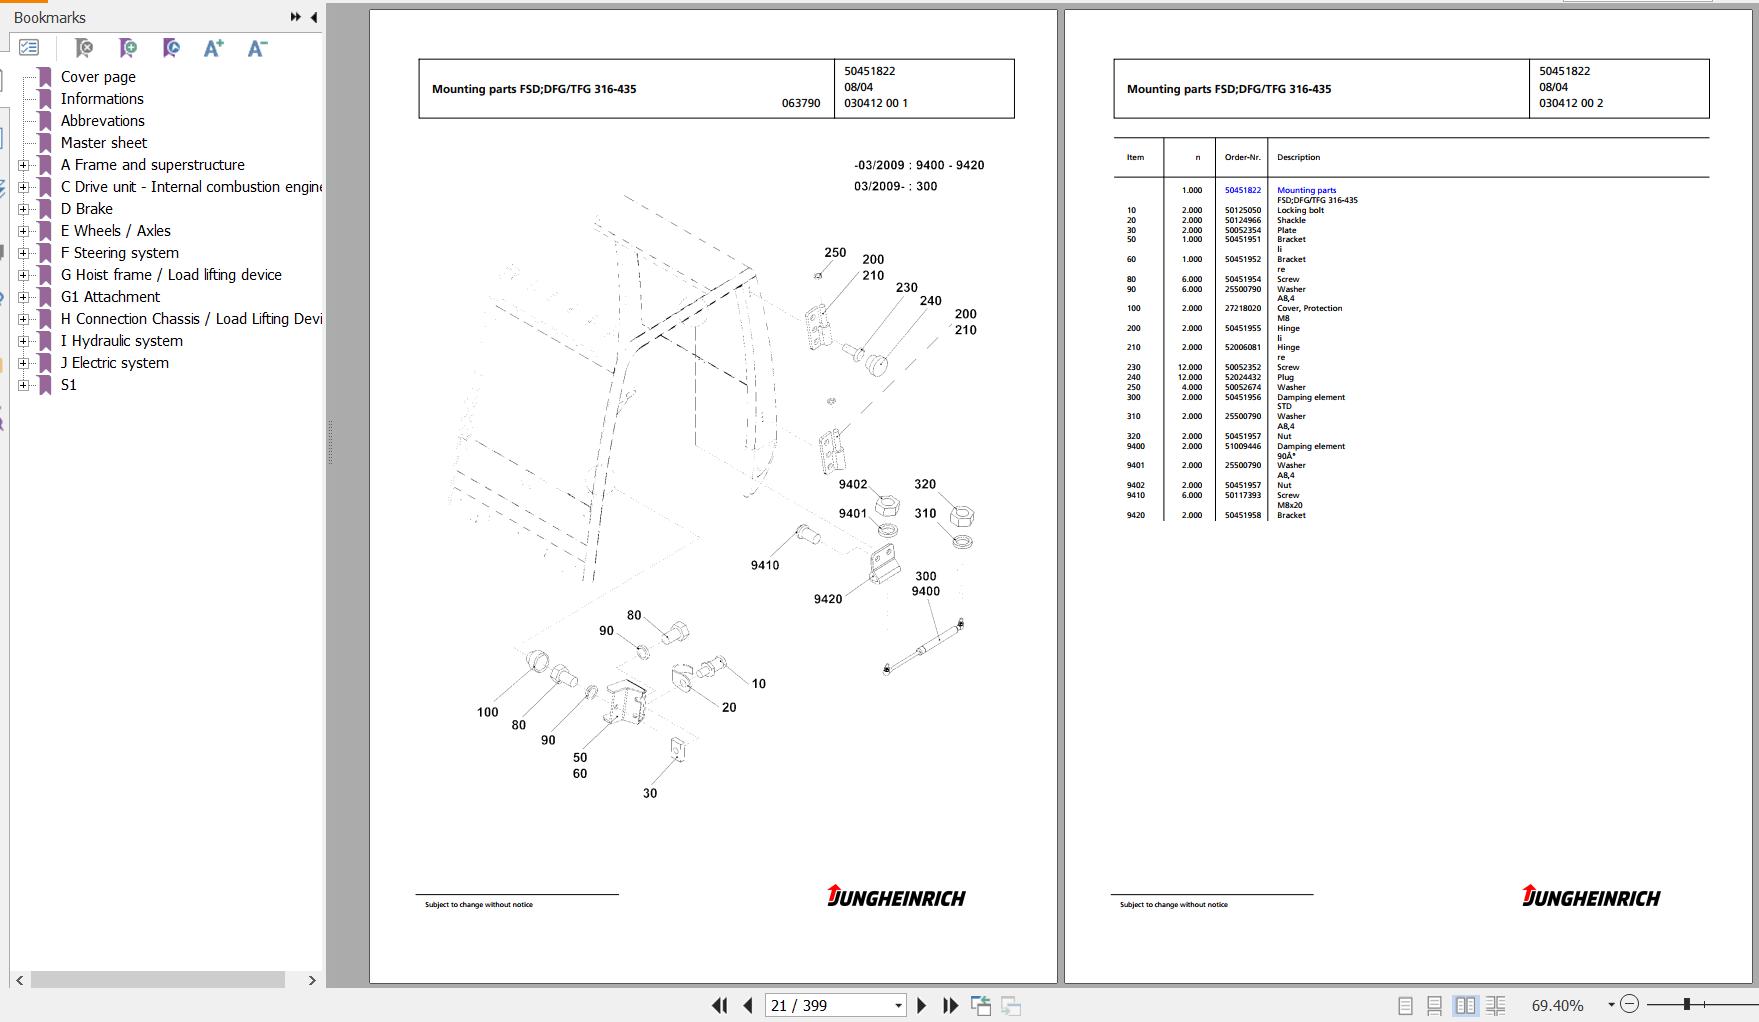
Task: Click the add new bookmark icon
Action: 127,47
